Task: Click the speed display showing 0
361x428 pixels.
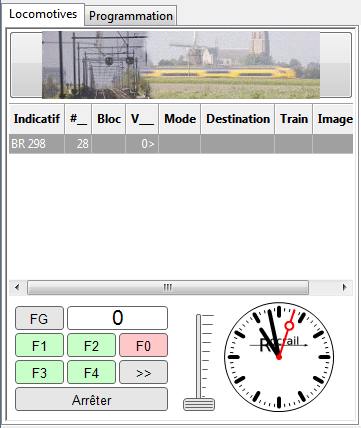Action: 117,318
